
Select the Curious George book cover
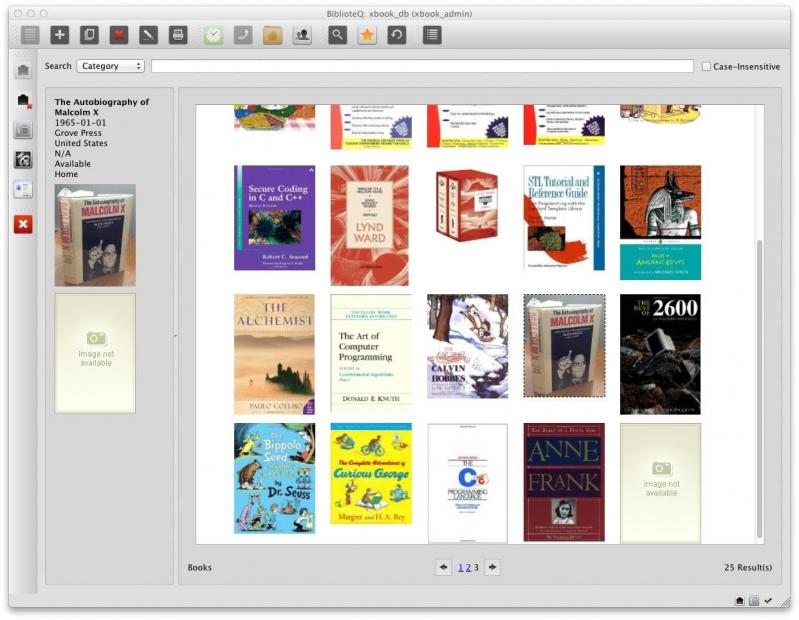coord(371,473)
